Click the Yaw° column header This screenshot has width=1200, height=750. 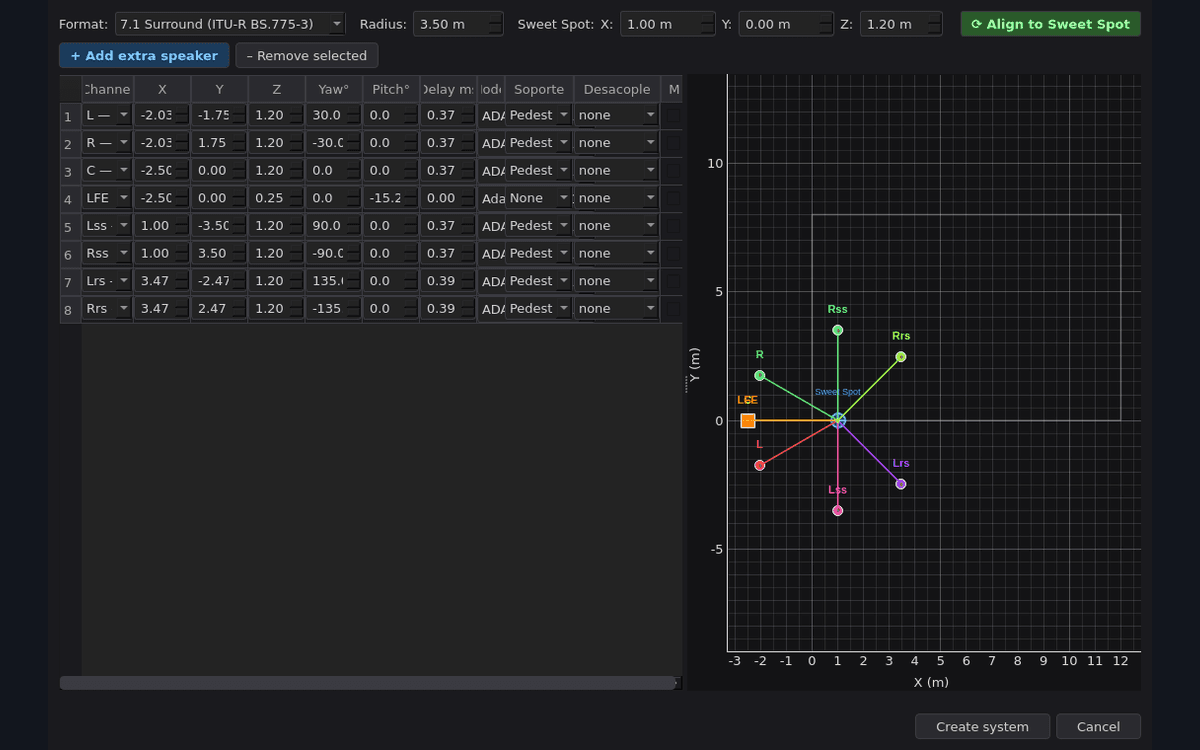[x=333, y=89]
